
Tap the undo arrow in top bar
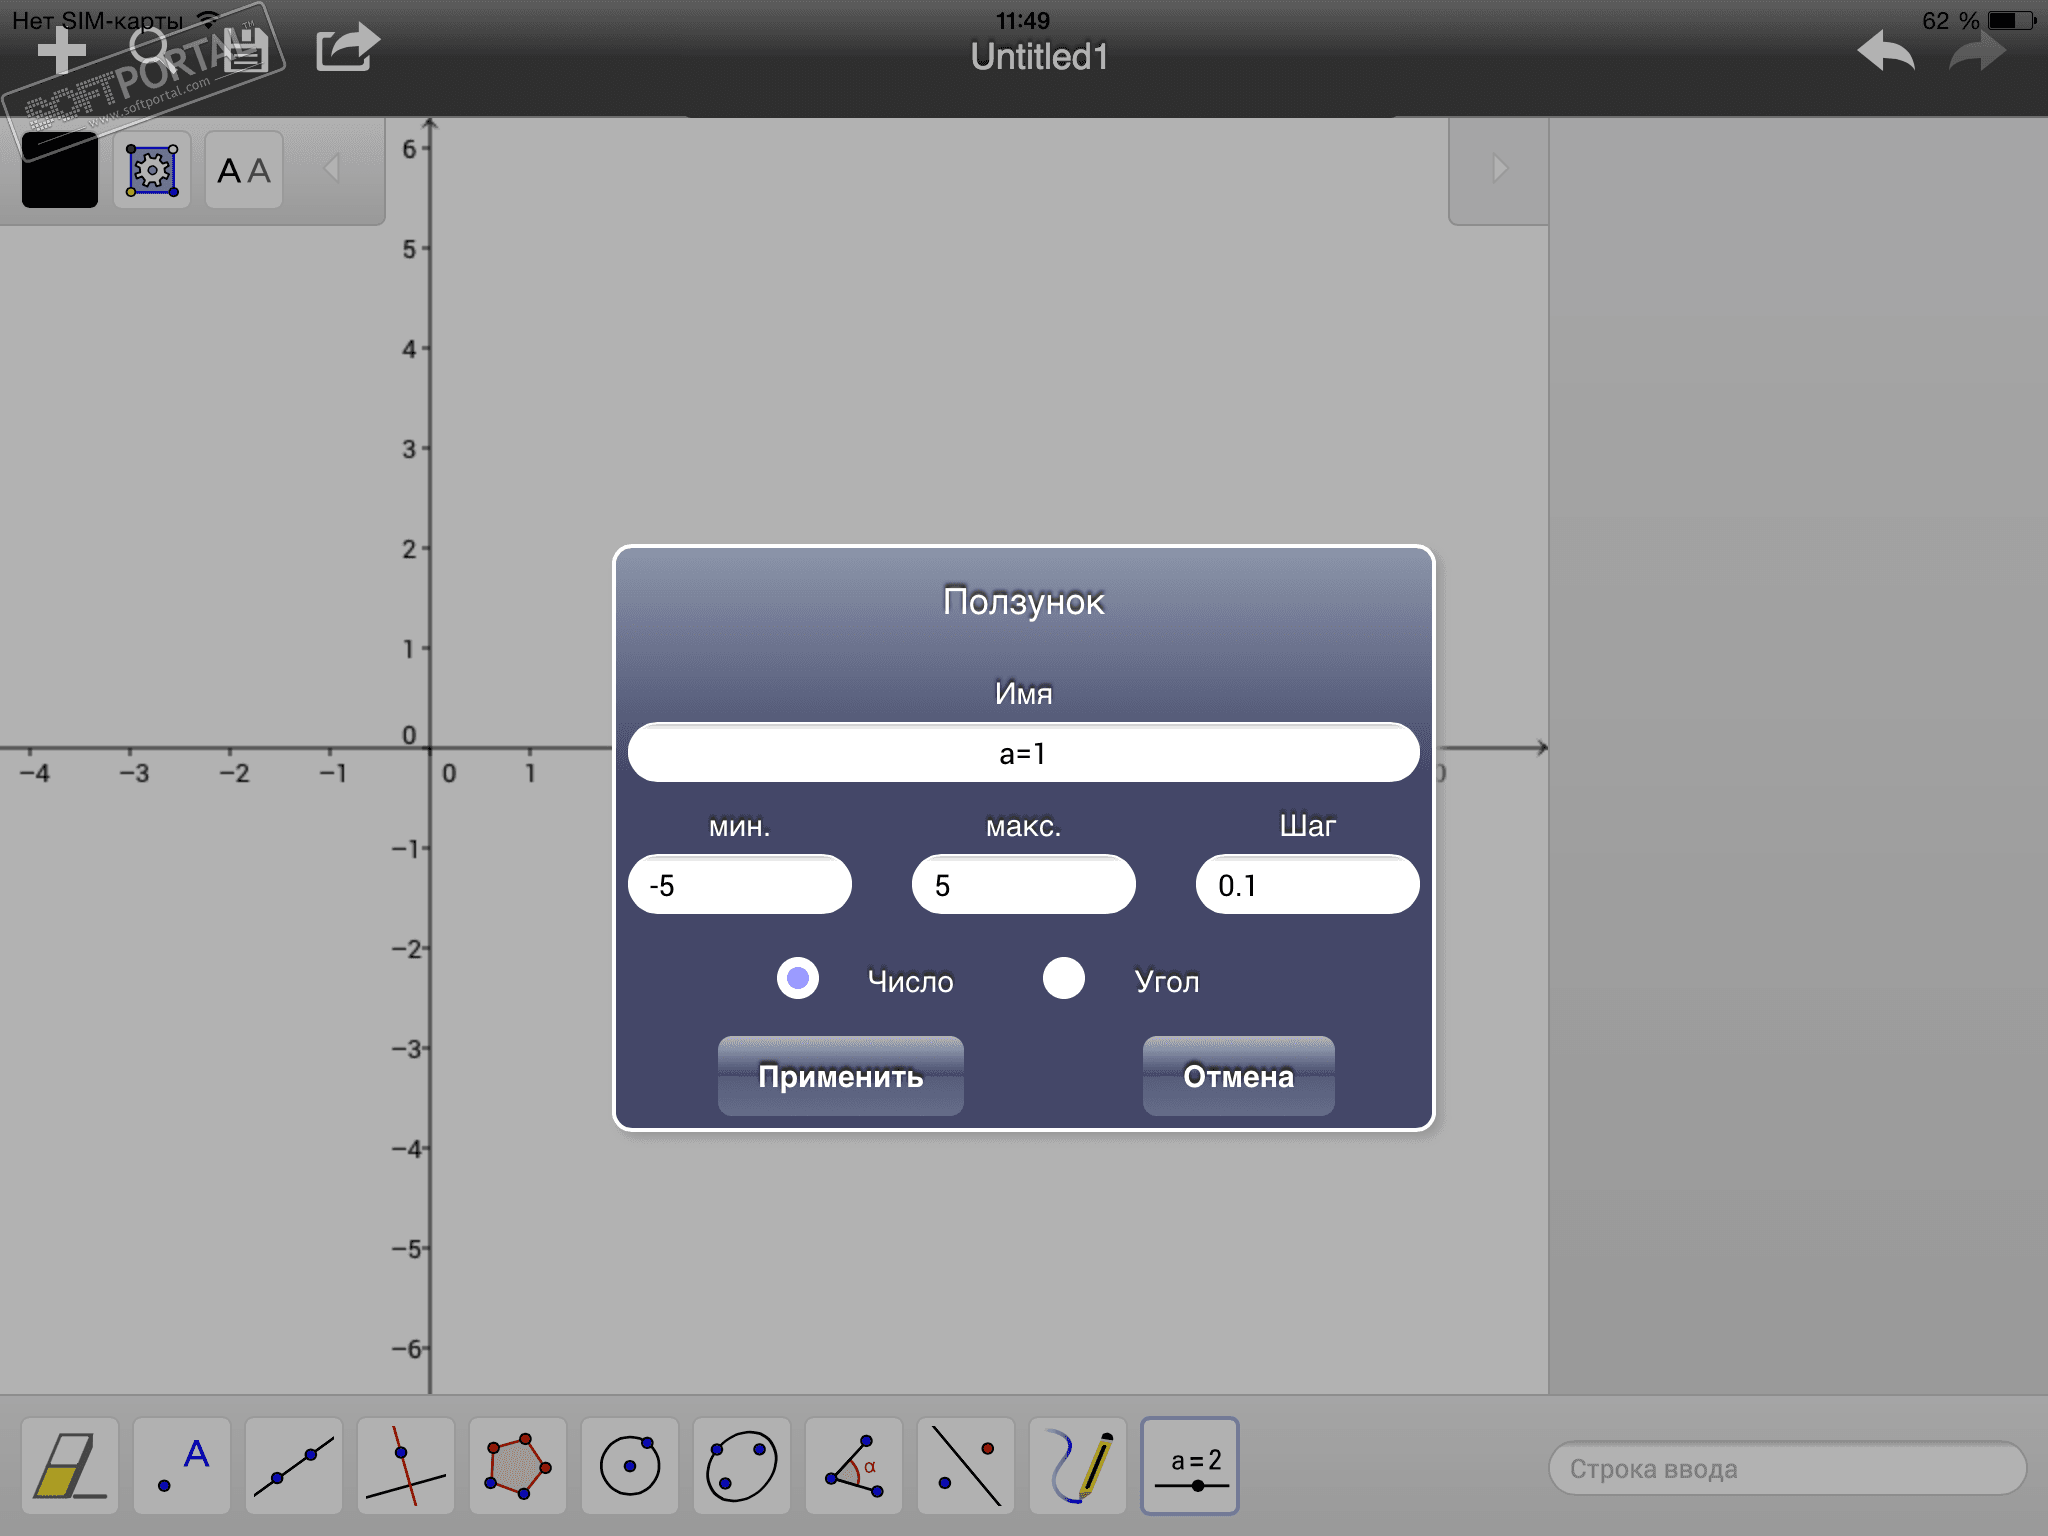point(1885,50)
